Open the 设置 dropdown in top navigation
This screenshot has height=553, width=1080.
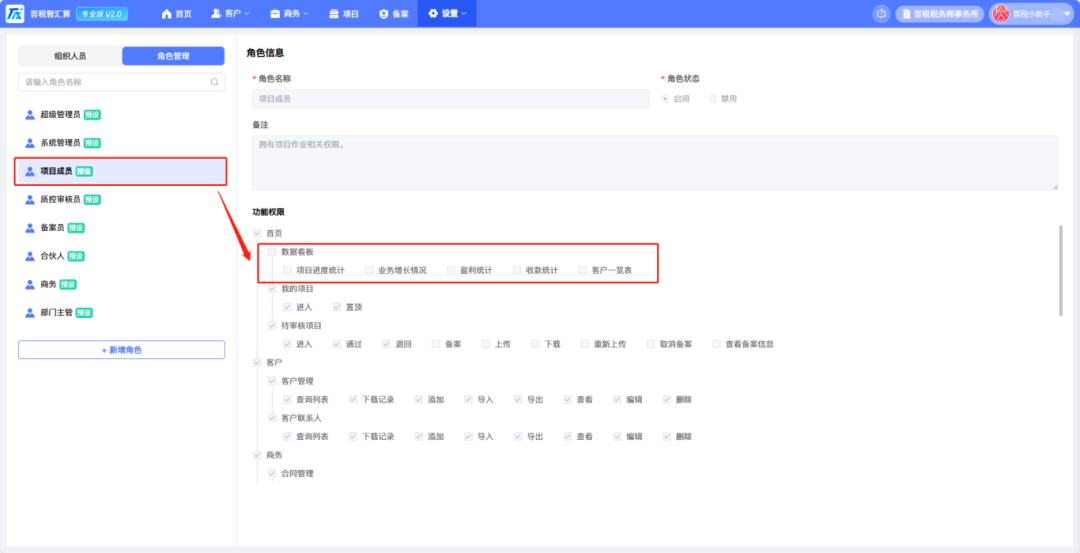[x=447, y=14]
